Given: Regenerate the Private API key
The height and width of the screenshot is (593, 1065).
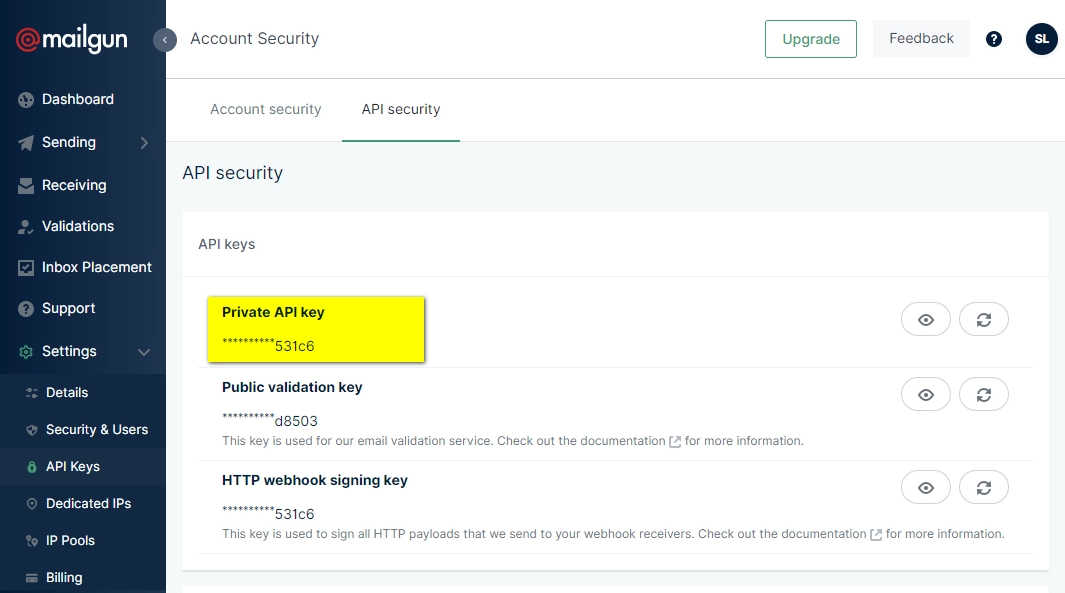Looking at the screenshot, I should pyautogui.click(x=983, y=319).
